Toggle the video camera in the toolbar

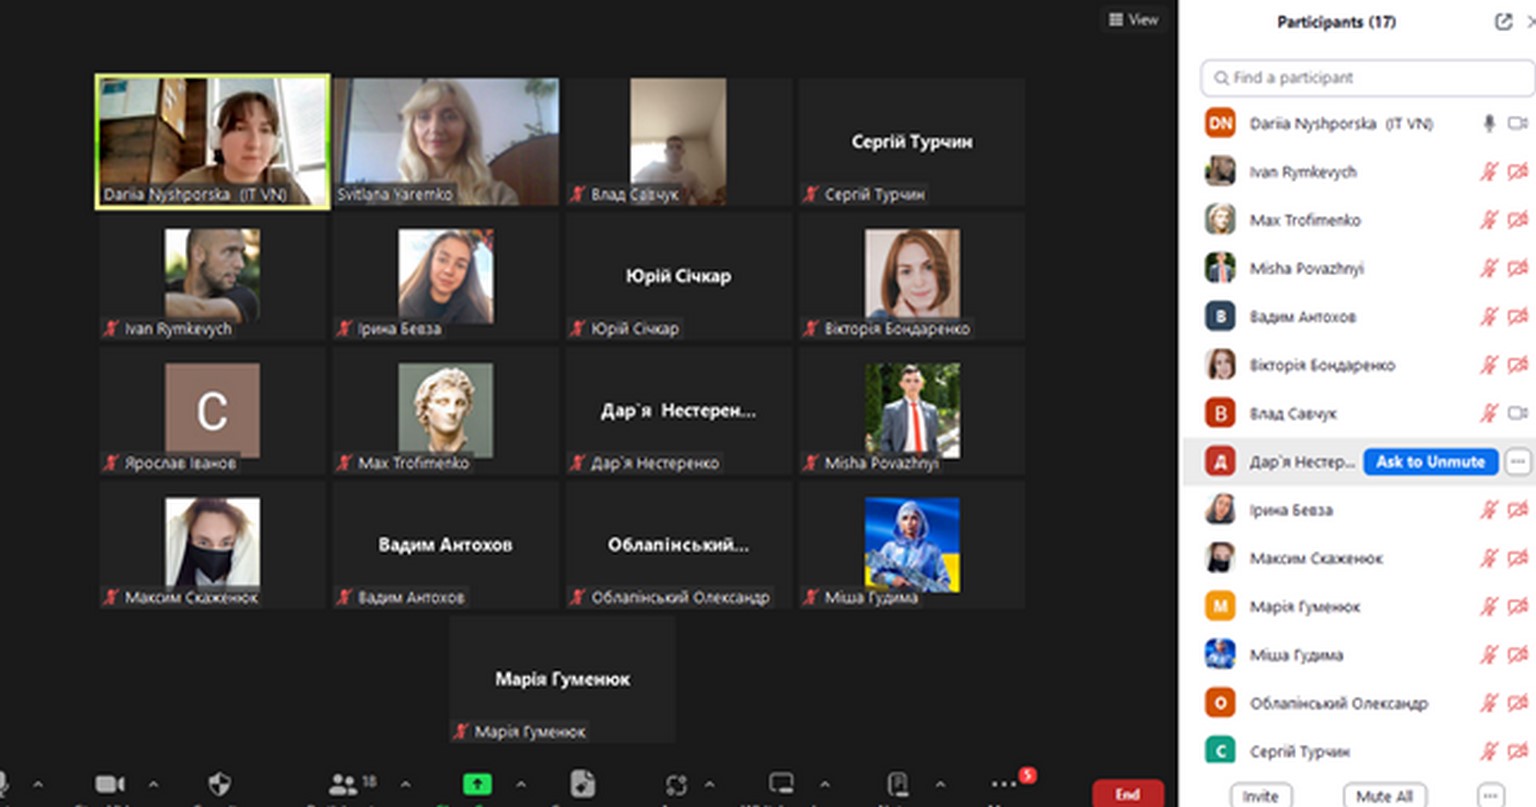tap(109, 784)
